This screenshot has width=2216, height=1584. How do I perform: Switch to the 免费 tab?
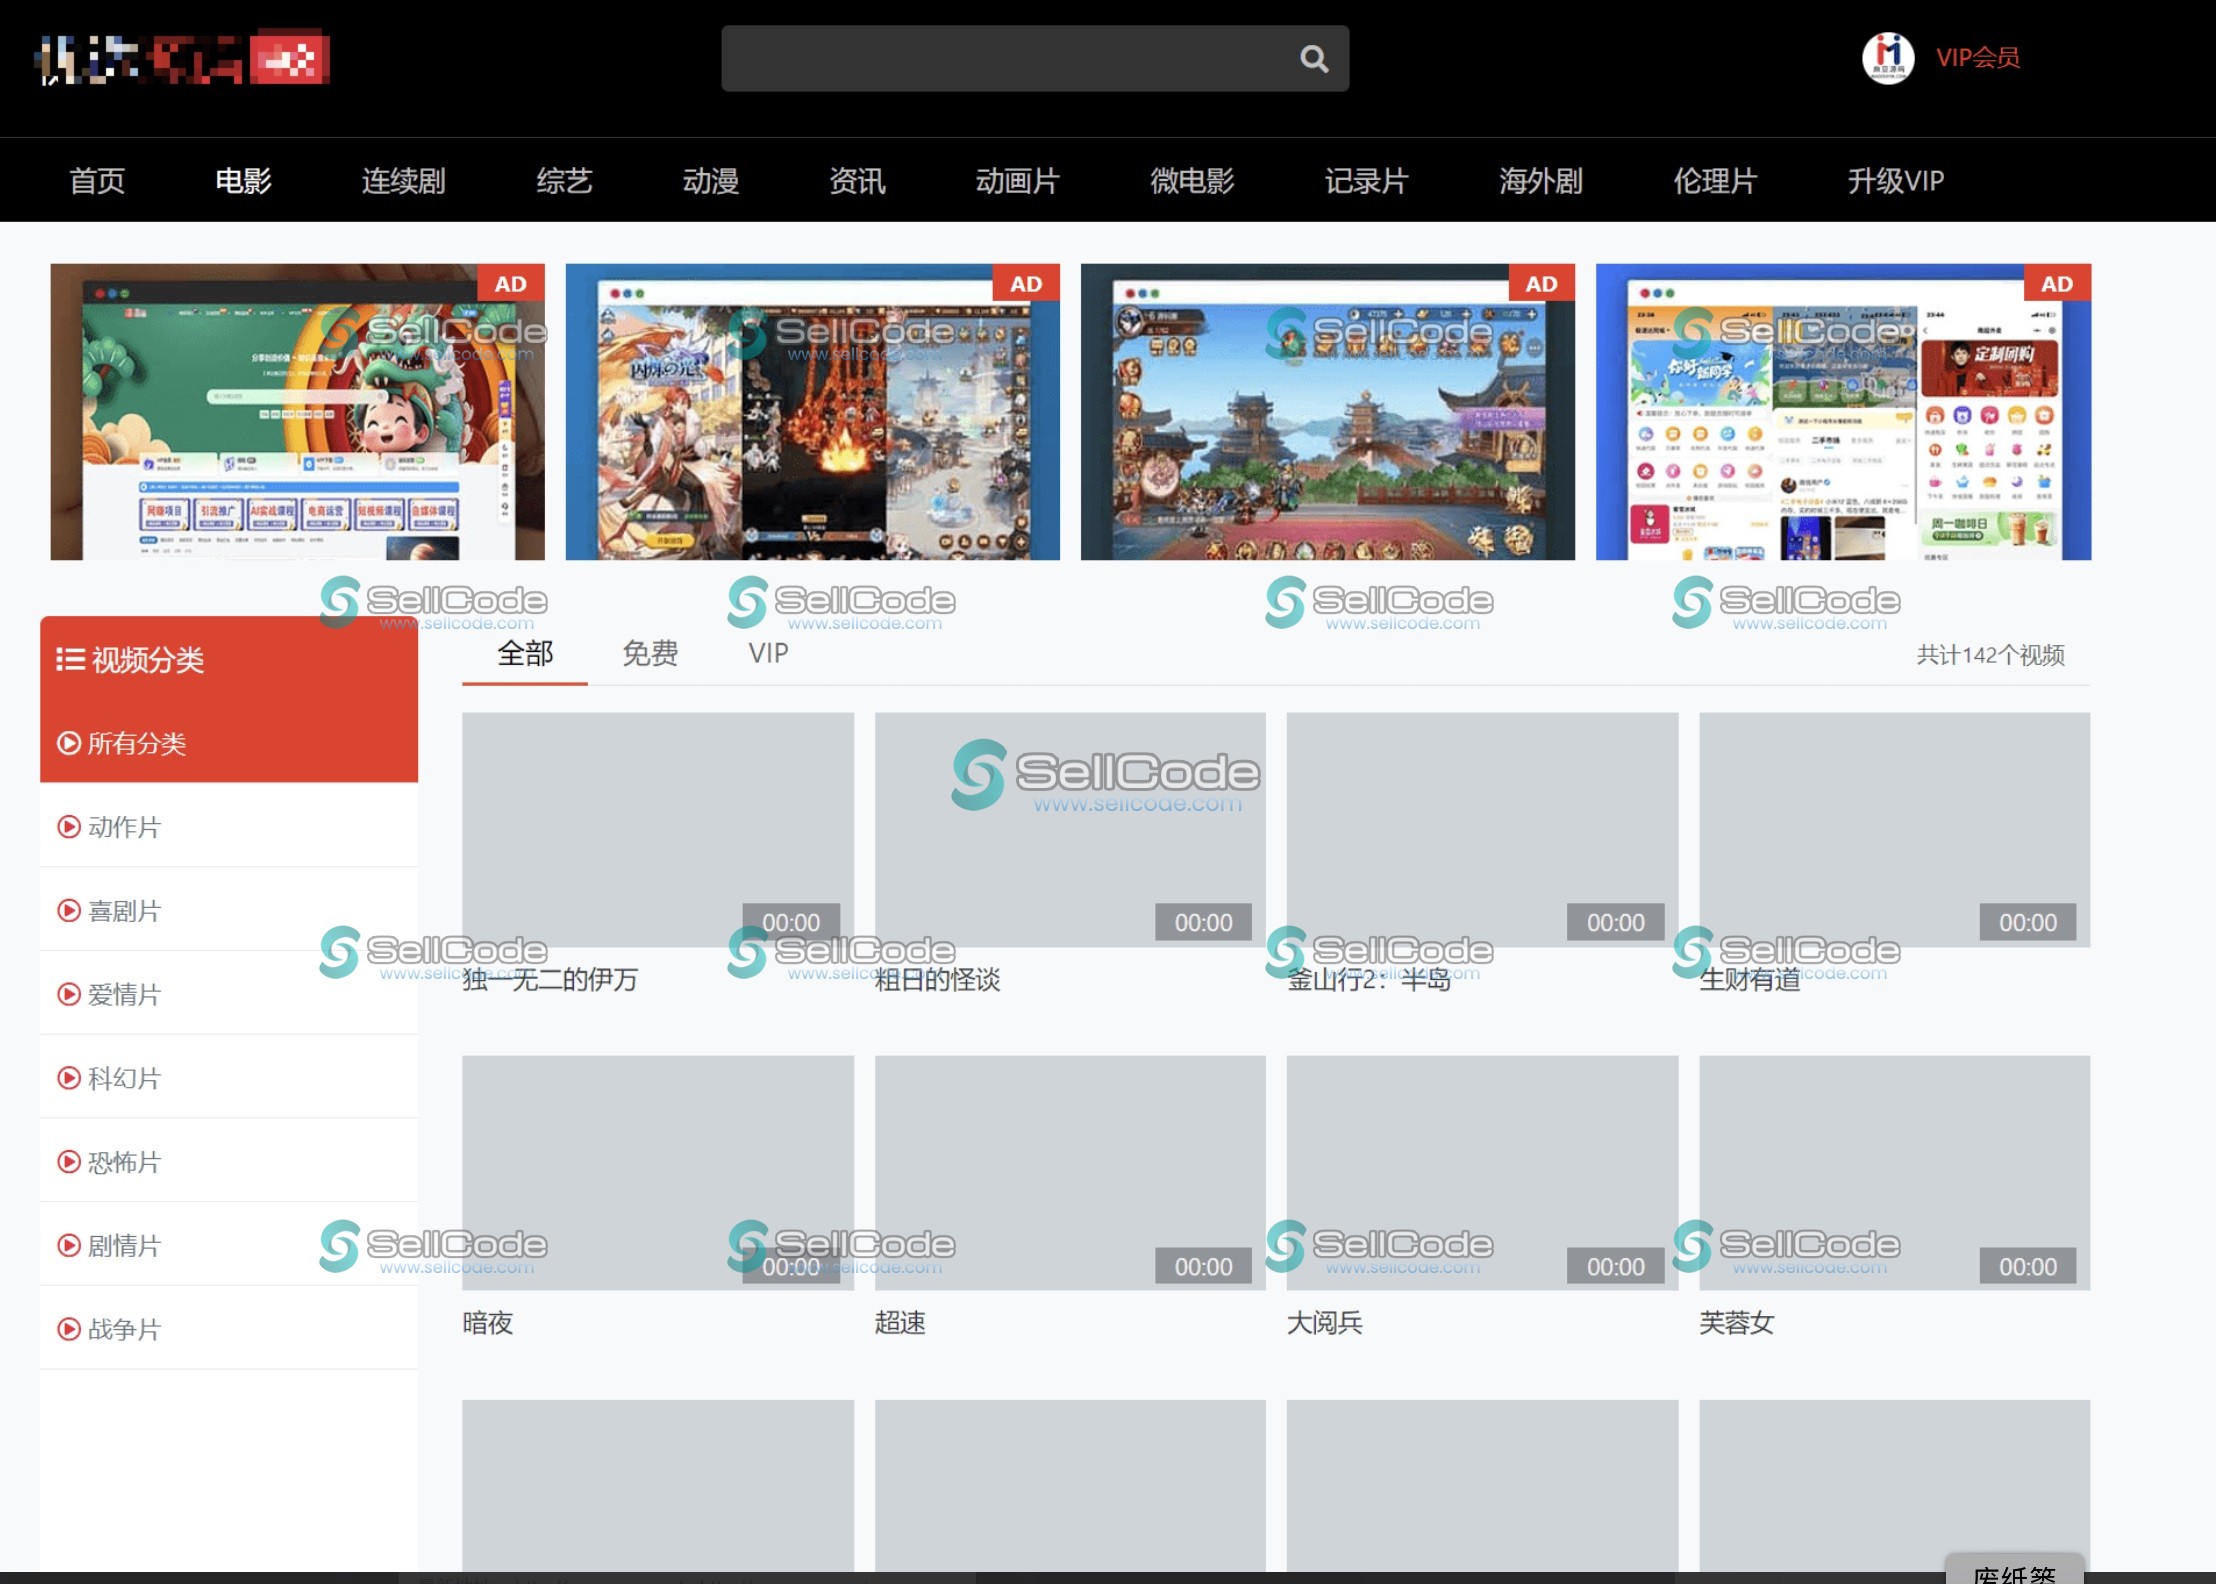tap(649, 653)
